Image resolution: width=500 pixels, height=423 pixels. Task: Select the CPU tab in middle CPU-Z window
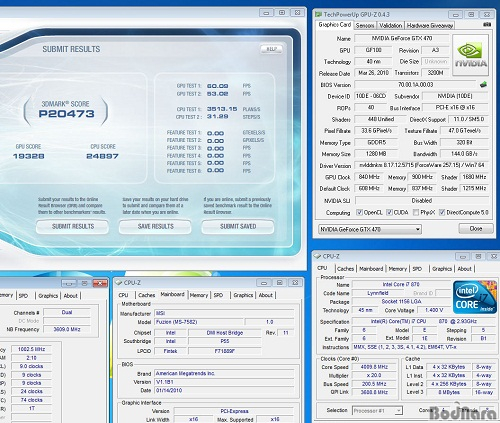(x=123, y=295)
